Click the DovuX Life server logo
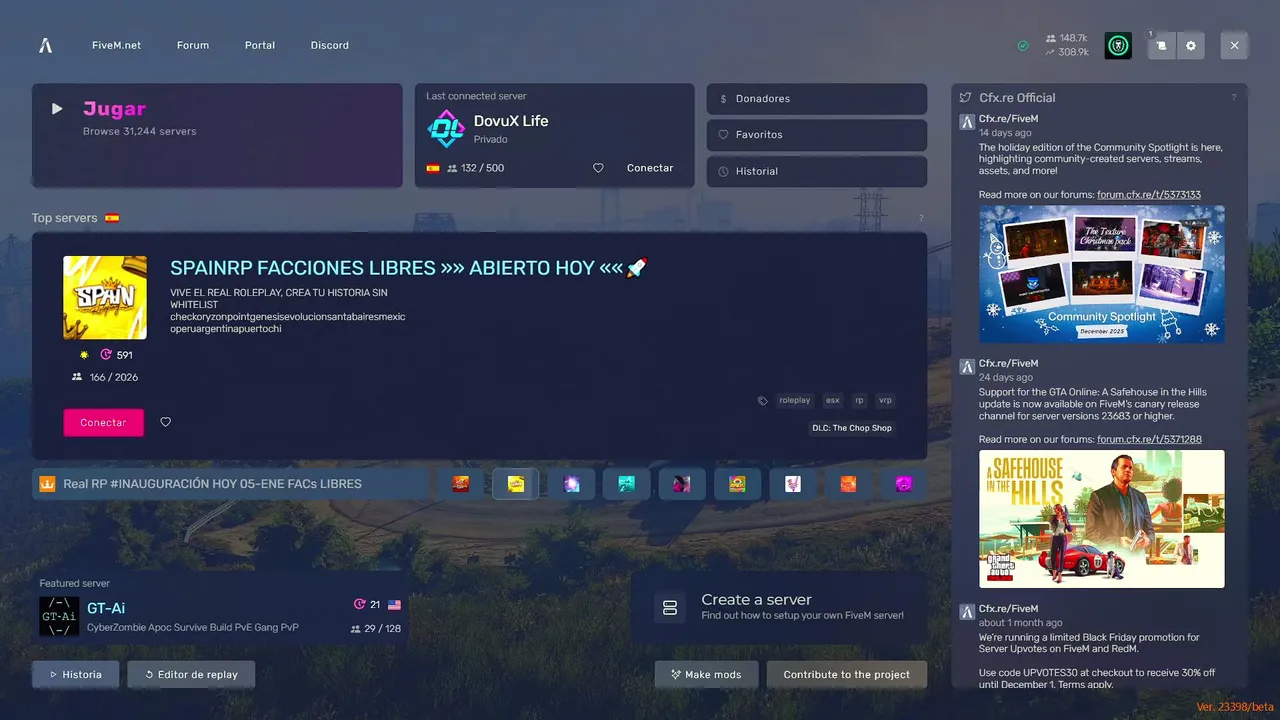Image resolution: width=1280 pixels, height=720 pixels. coord(446,129)
